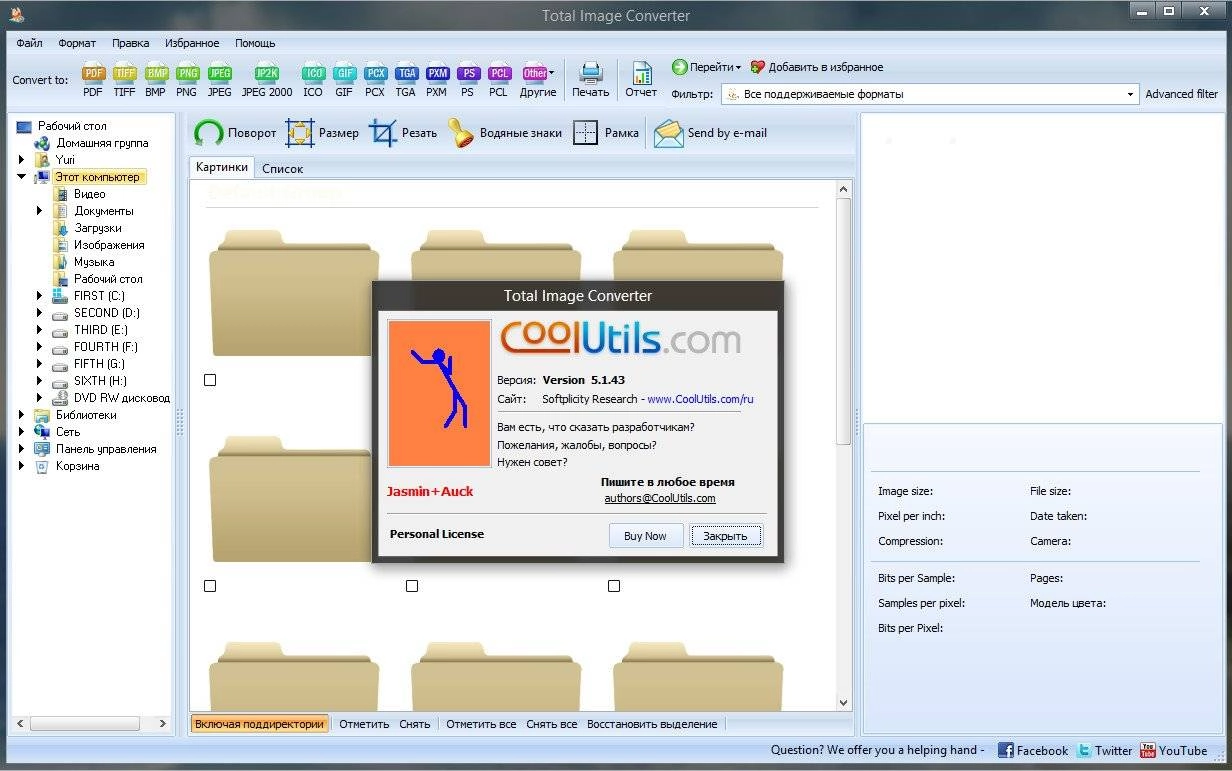Open the Правка menu

click(x=131, y=43)
